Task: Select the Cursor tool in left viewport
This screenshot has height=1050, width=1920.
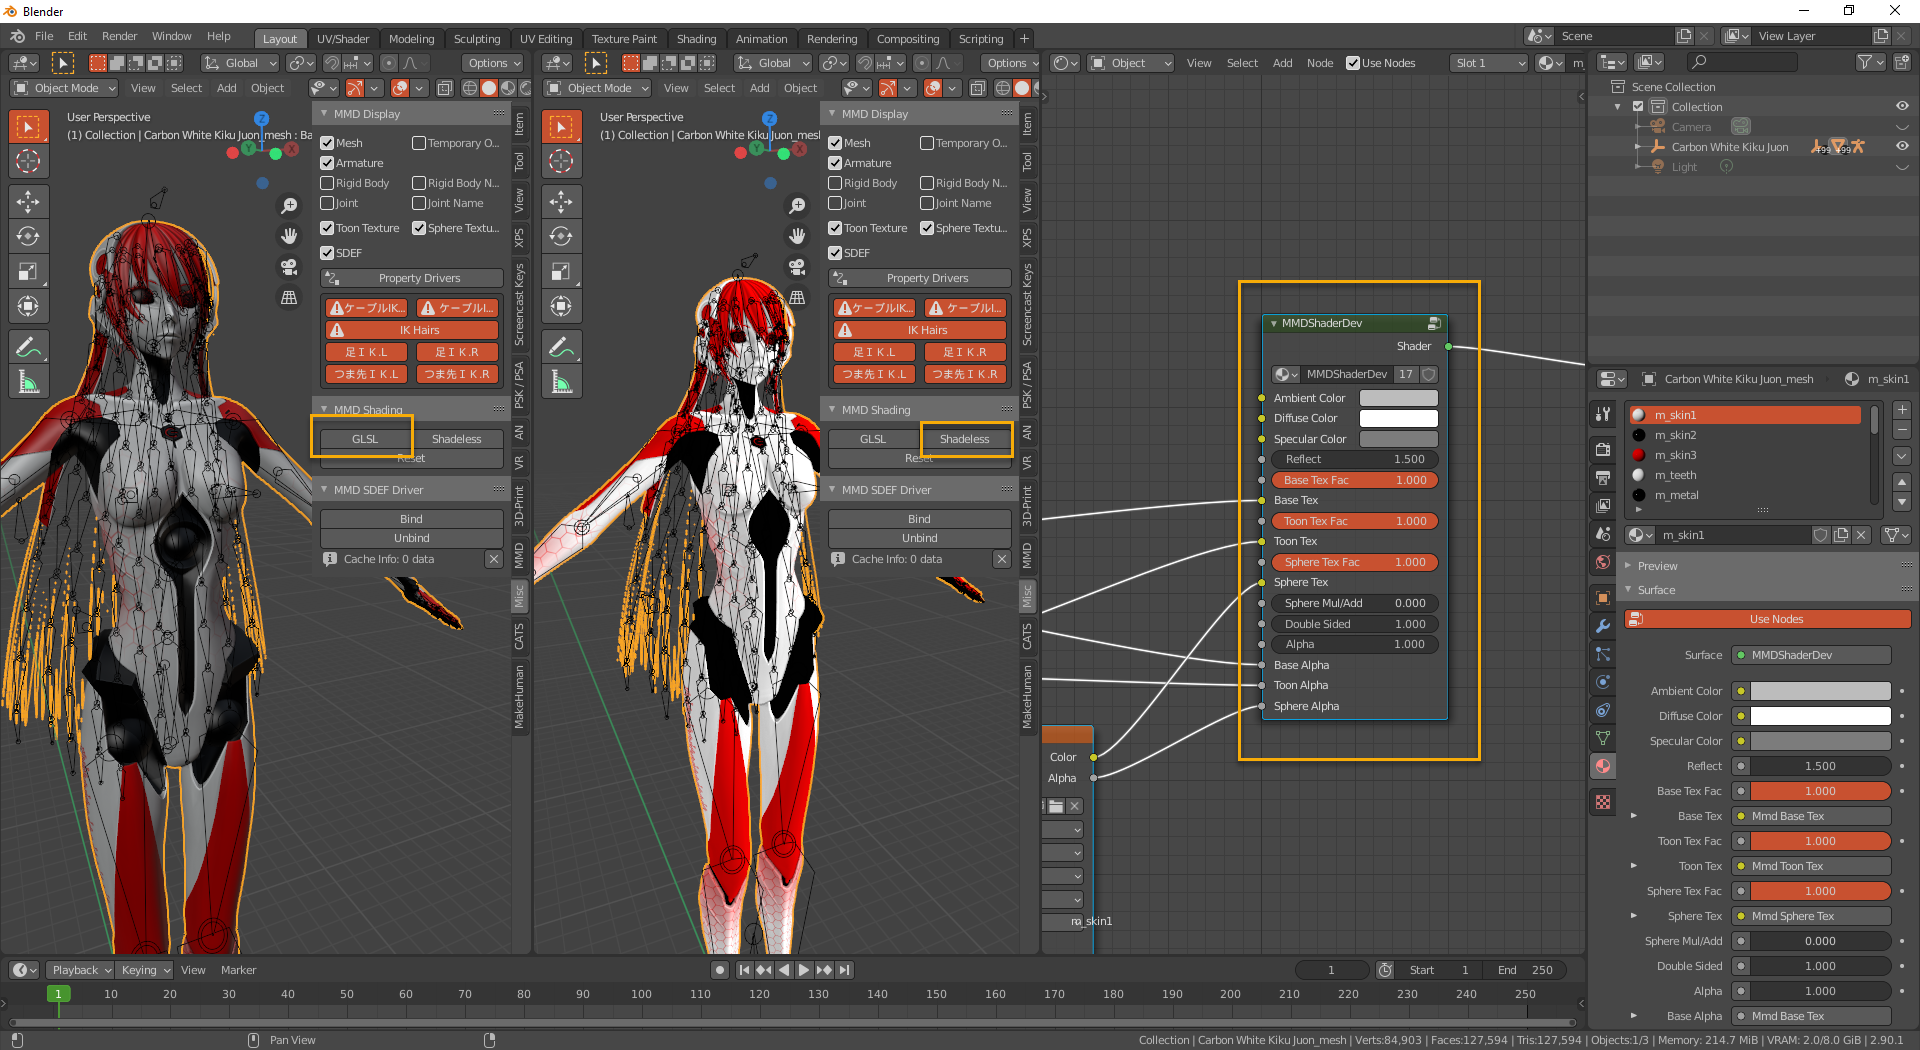Action: tap(28, 161)
